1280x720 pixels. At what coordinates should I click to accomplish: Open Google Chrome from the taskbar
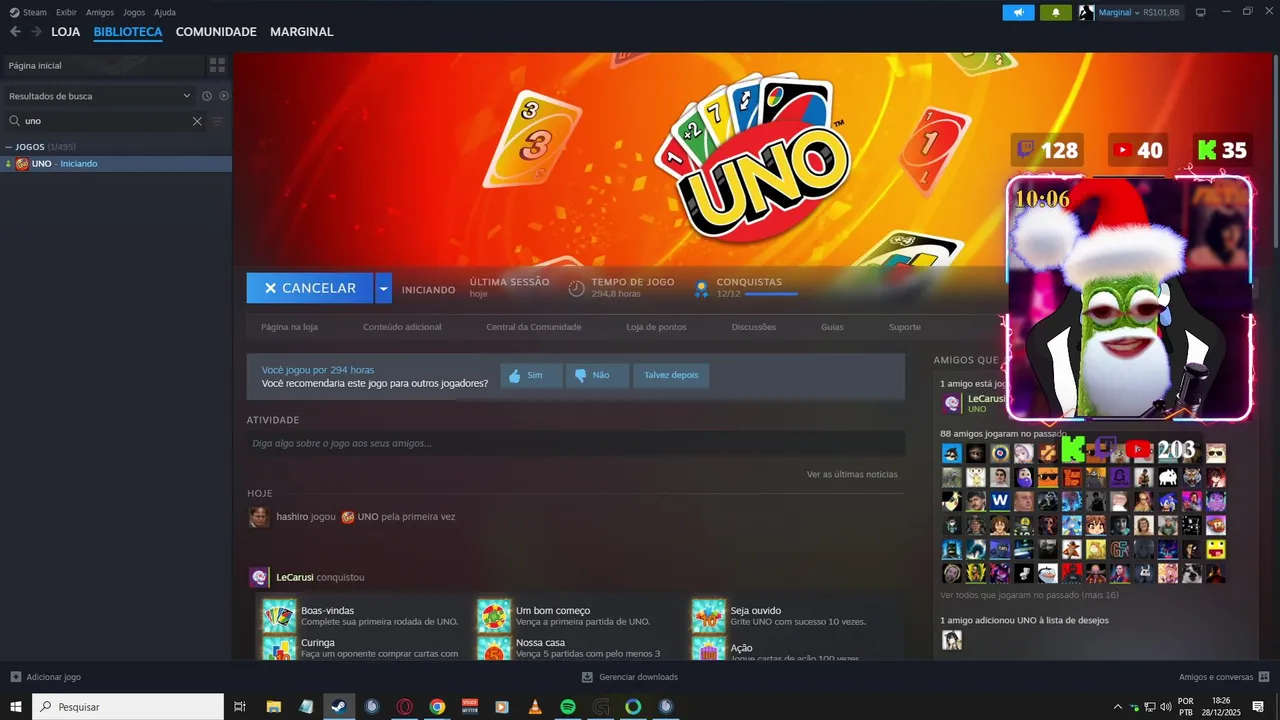[x=437, y=707]
